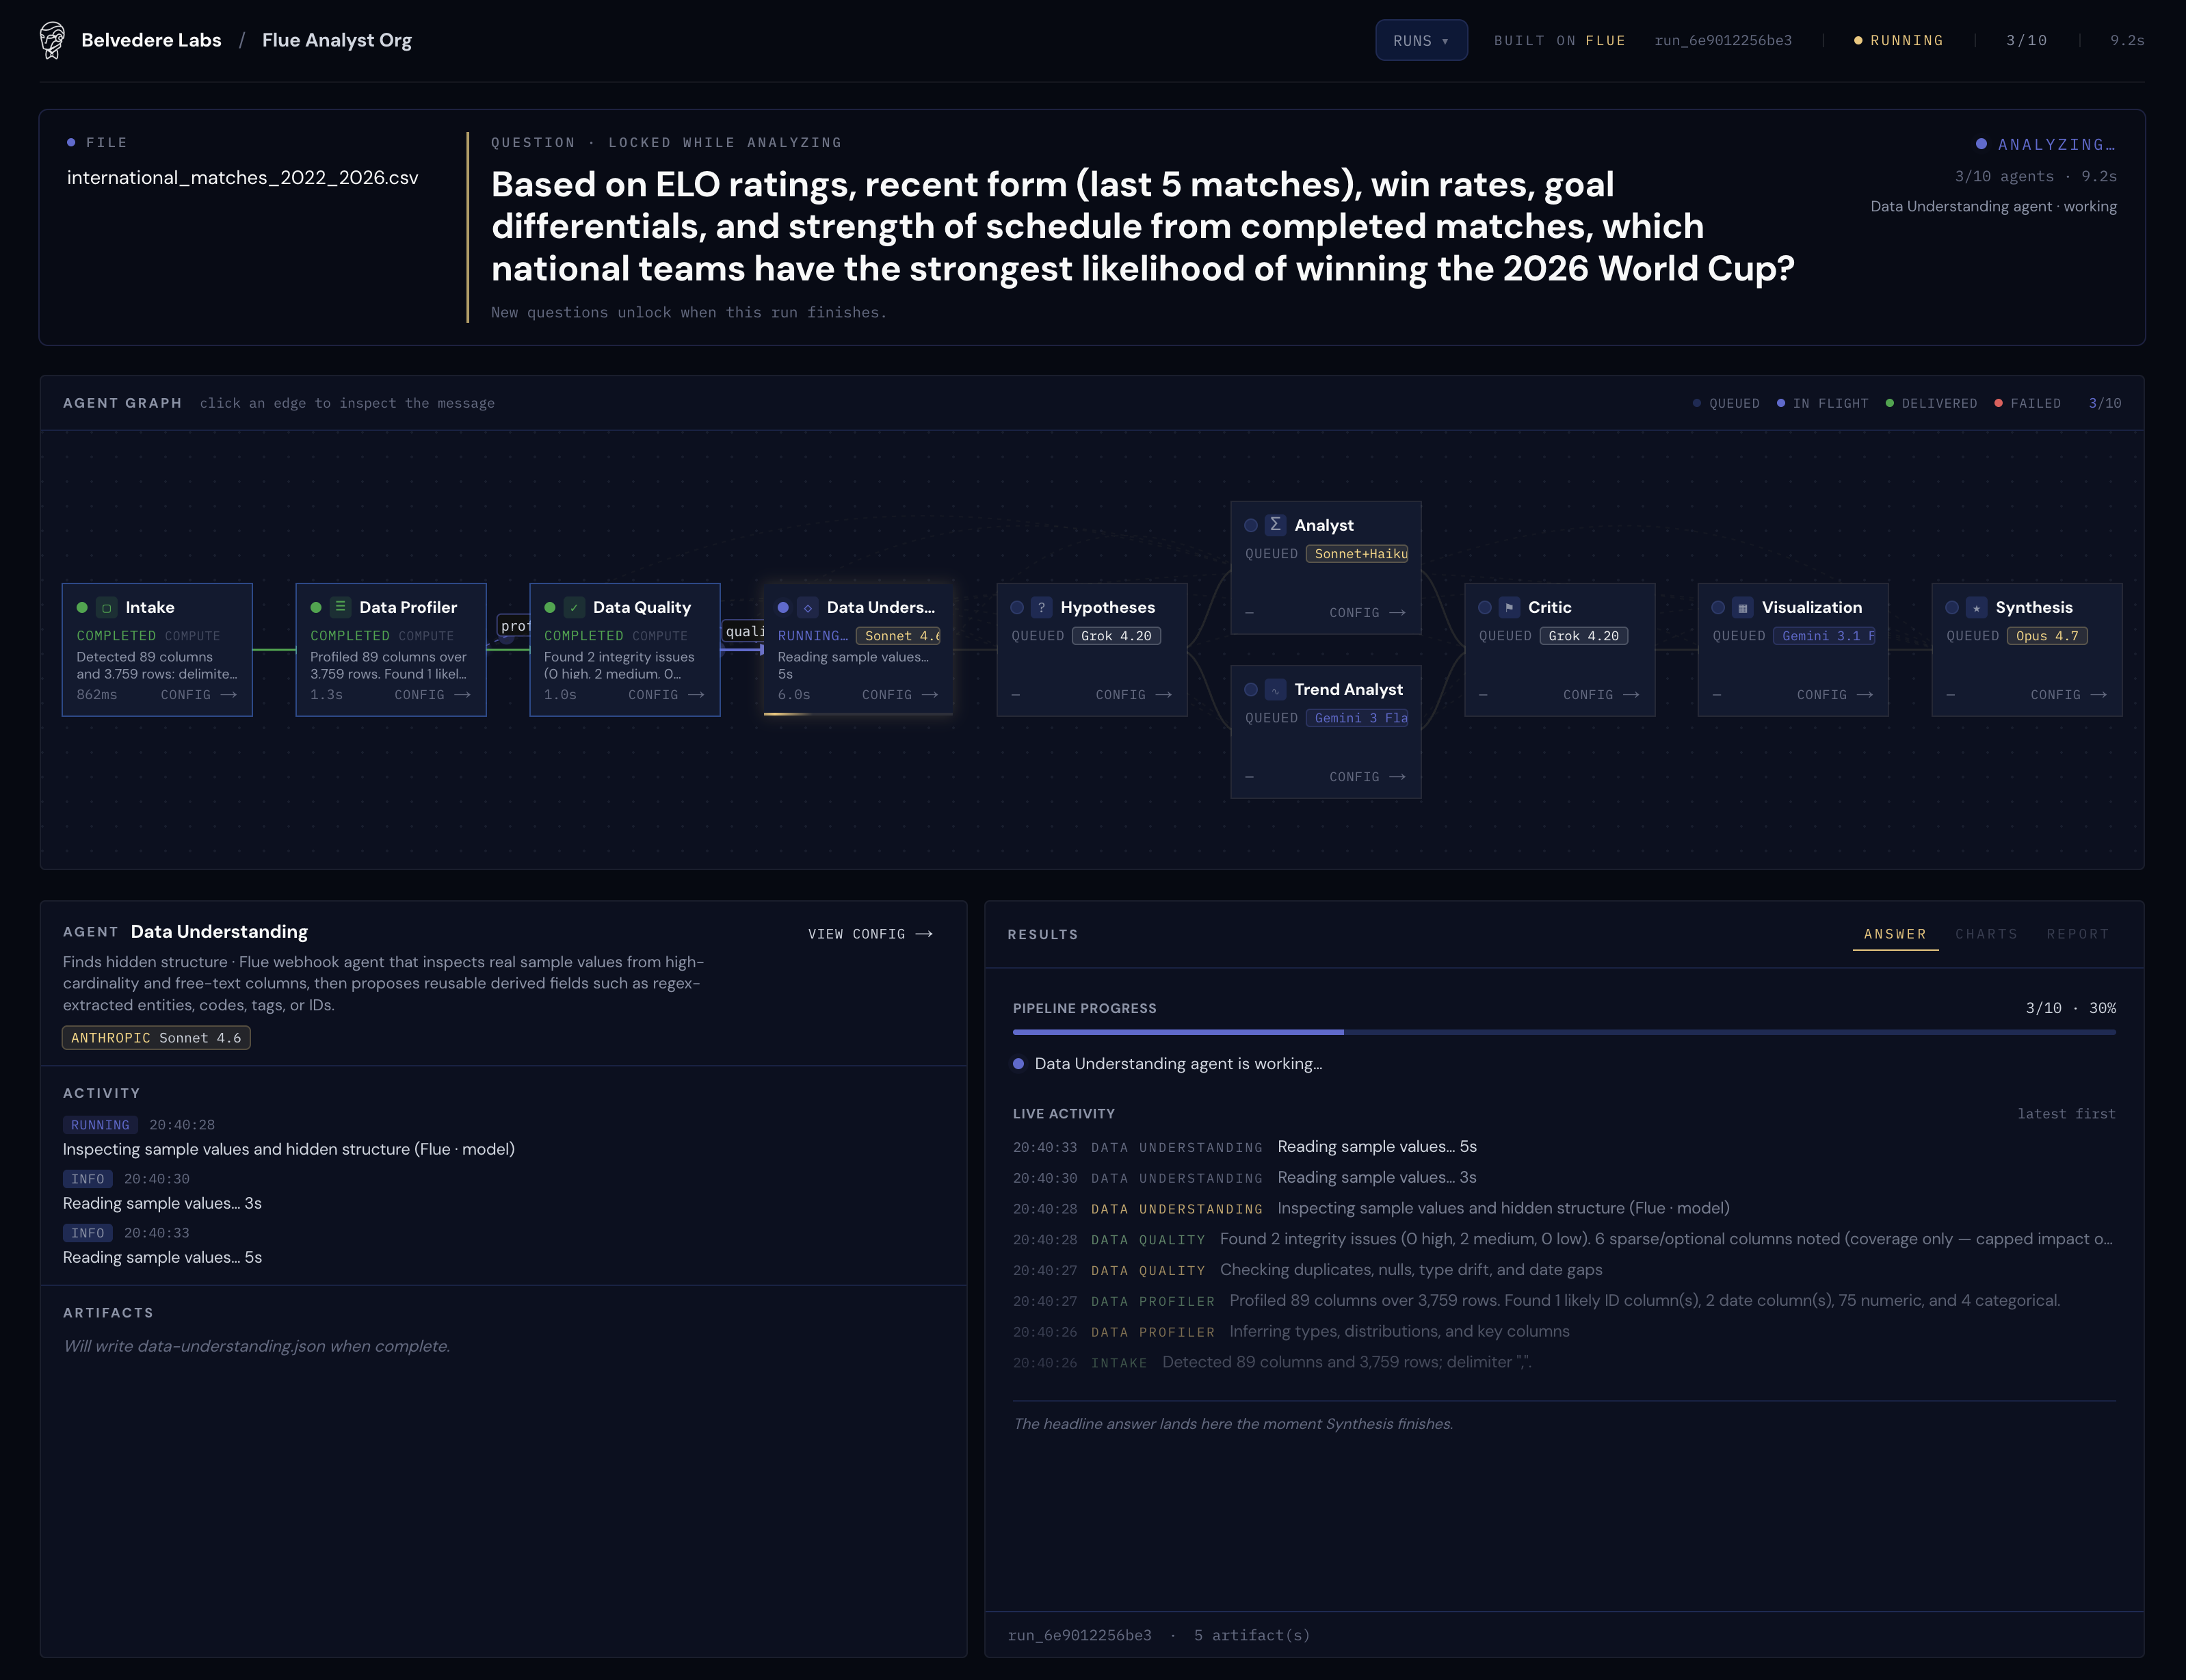Viewport: 2186px width, 1680px height.
Task: Switch to the CHARTS results tab
Action: pos(1986,934)
